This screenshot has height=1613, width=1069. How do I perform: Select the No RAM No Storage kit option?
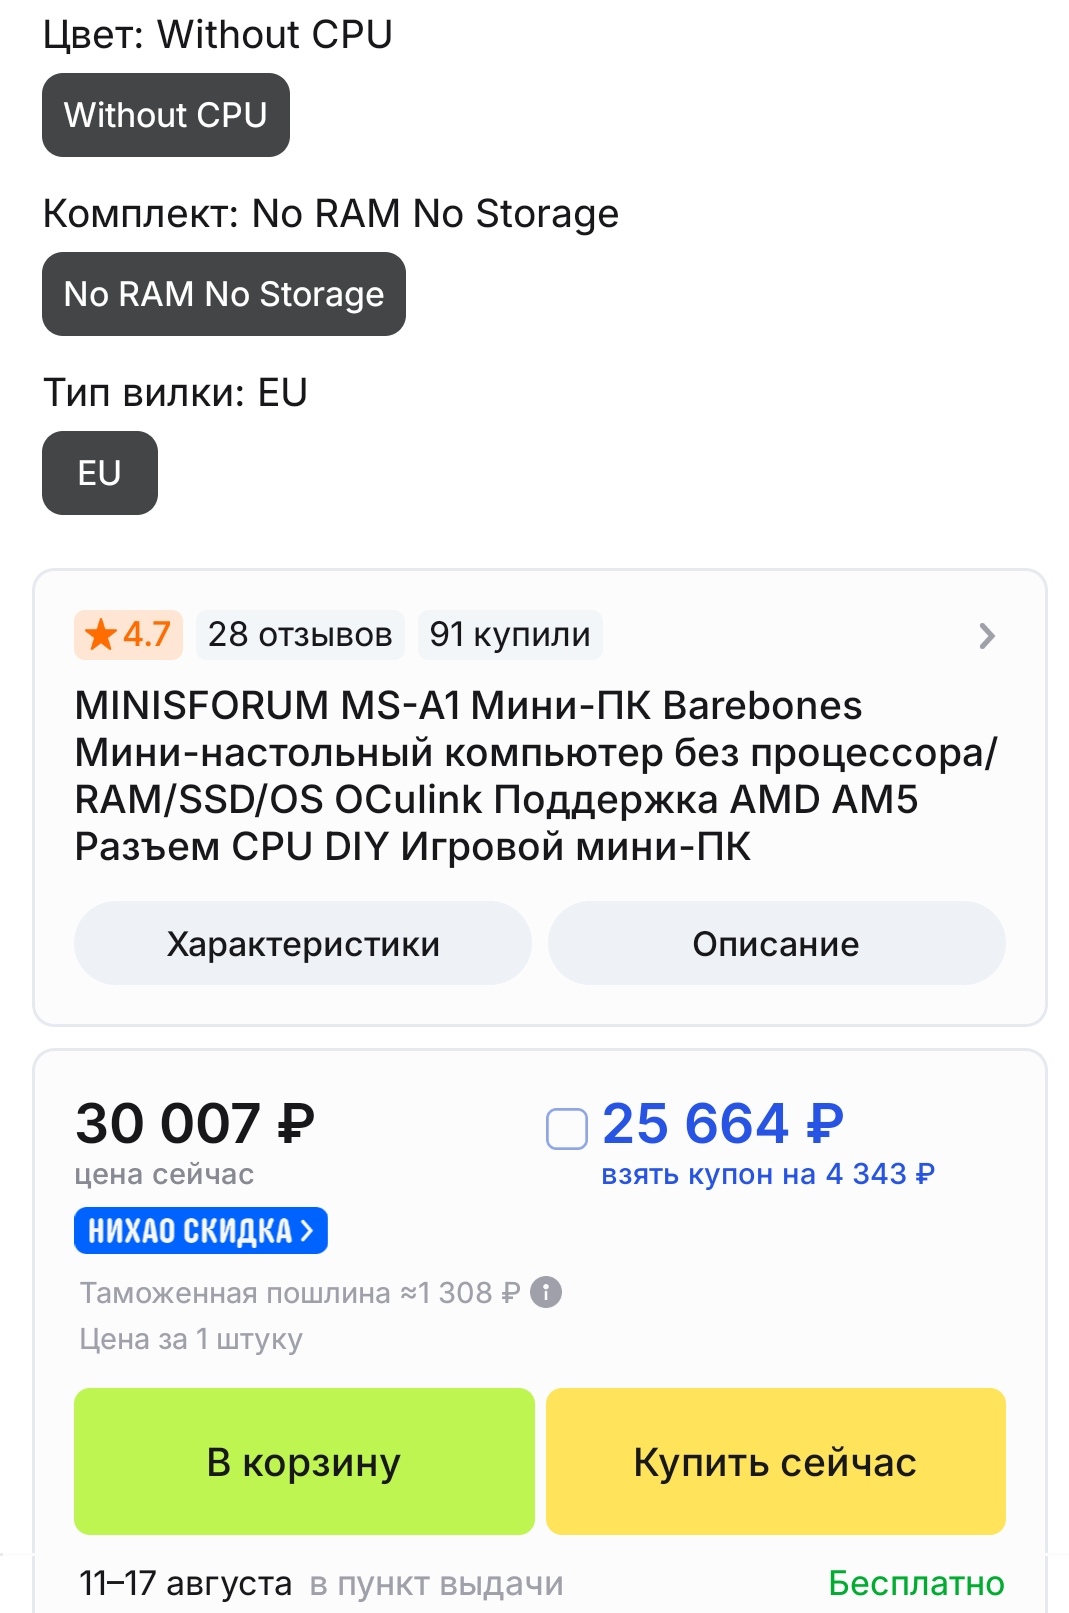[224, 294]
